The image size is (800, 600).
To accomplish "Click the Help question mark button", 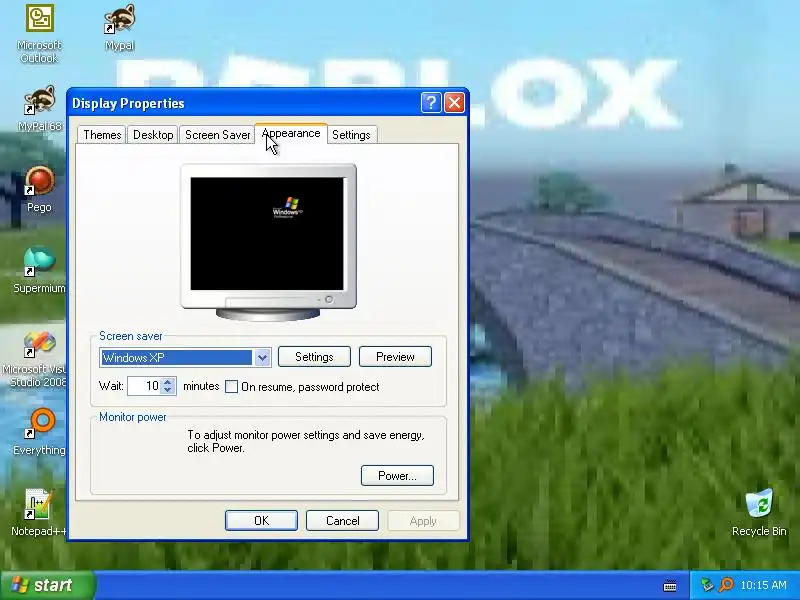I will pyautogui.click(x=431, y=103).
